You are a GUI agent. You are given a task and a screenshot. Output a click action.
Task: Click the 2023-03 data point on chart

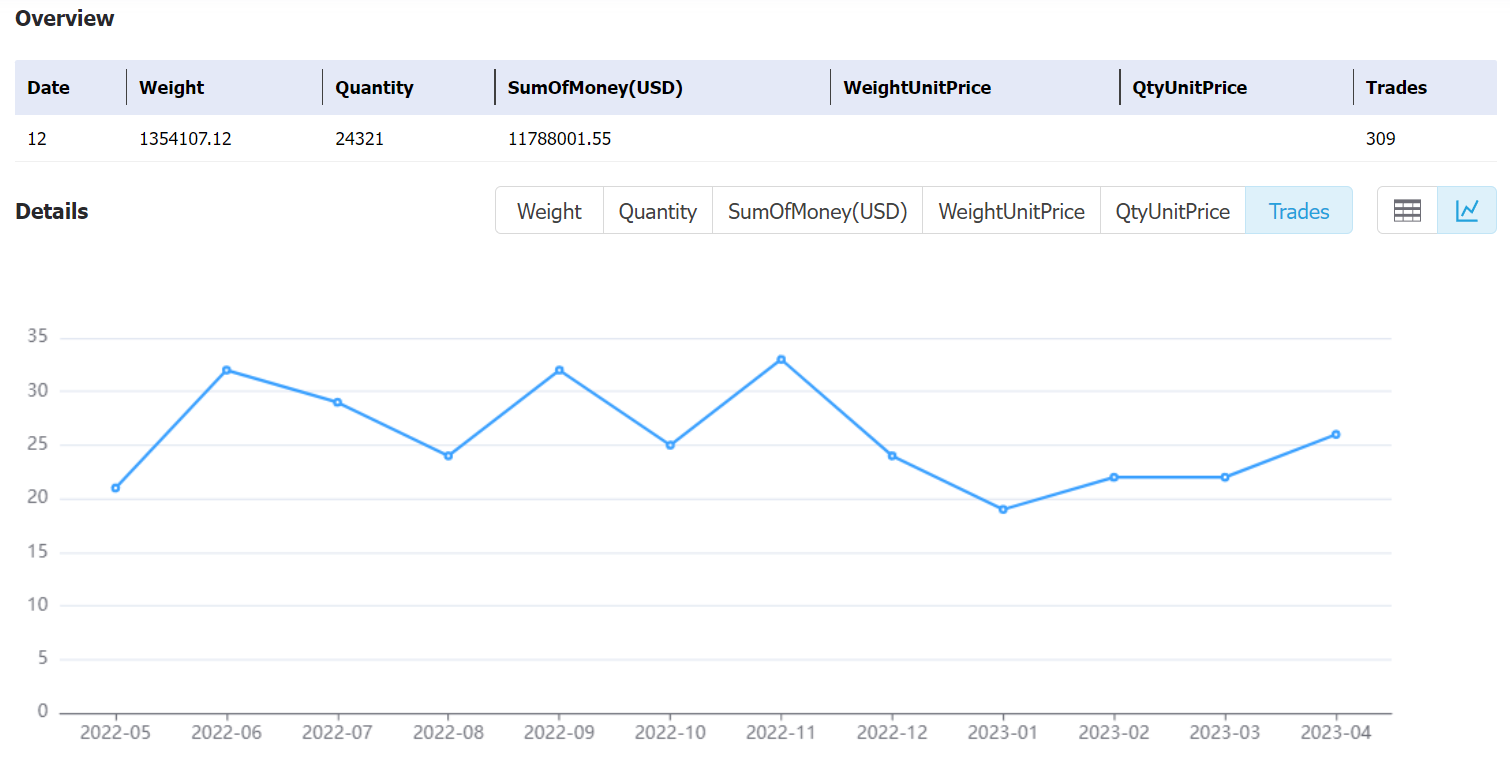(1225, 477)
